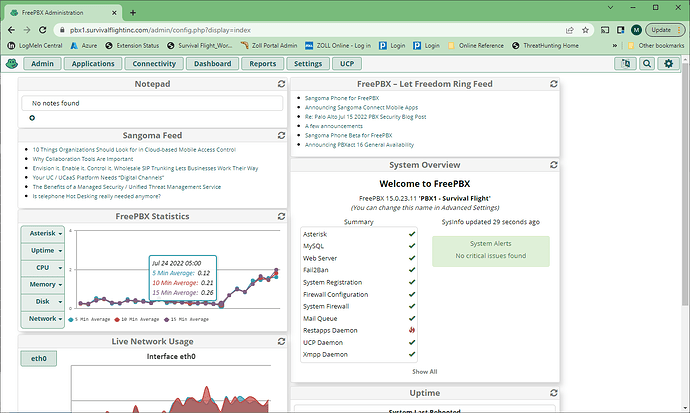
Task: Open the language selector icon
Action: (625, 64)
